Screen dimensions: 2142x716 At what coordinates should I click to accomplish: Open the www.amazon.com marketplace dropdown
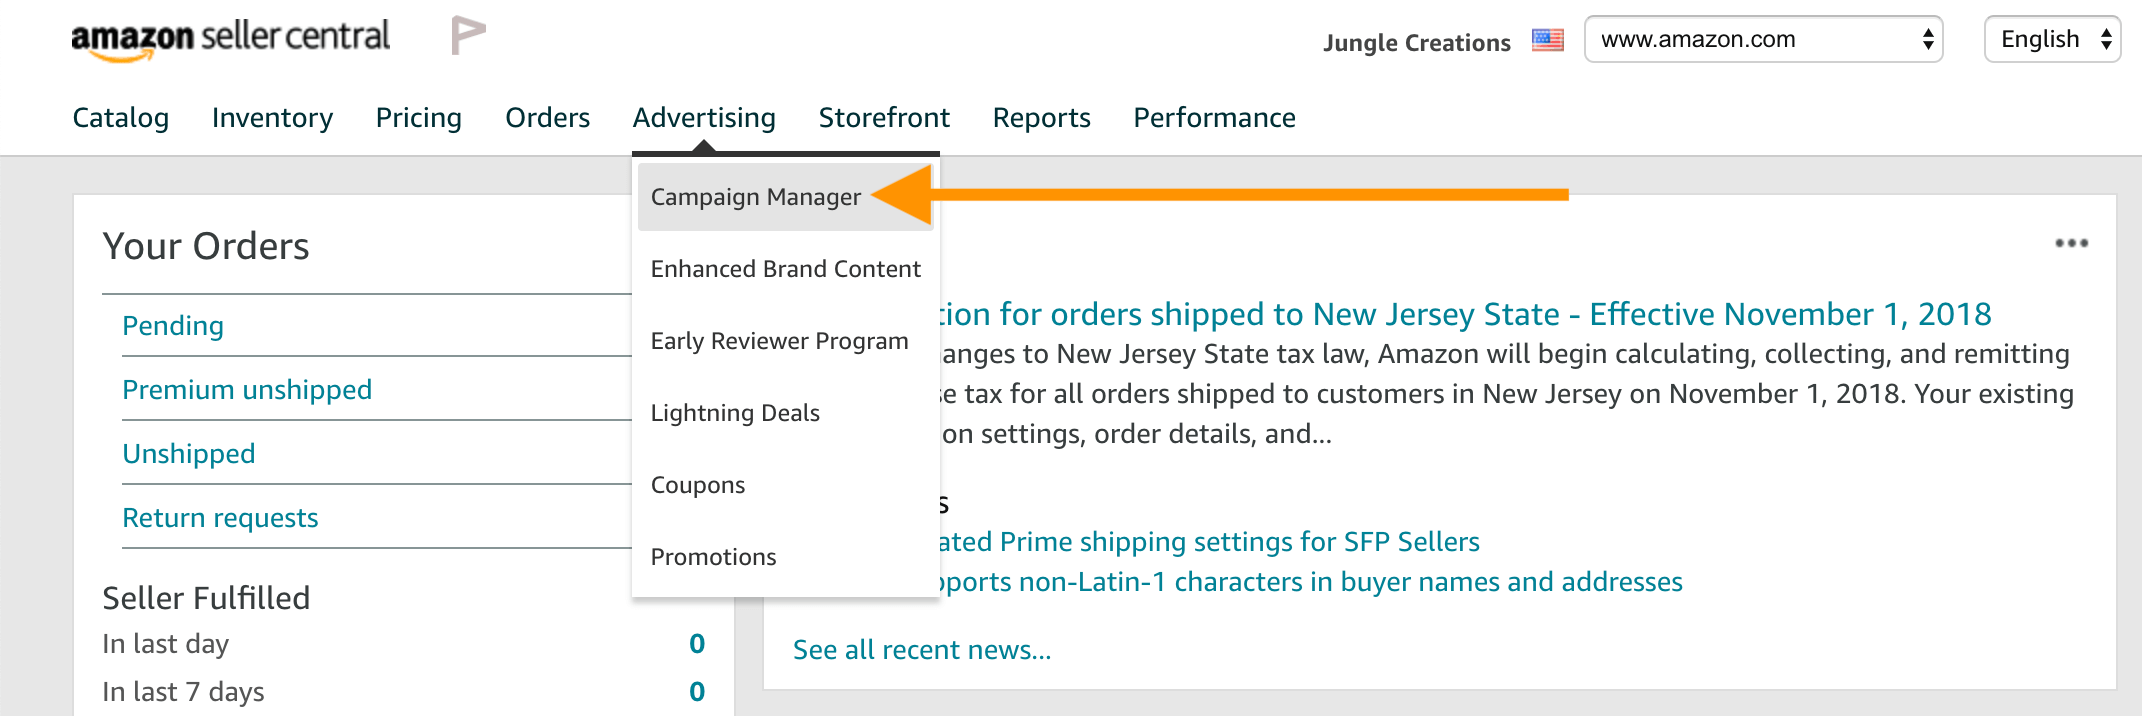coord(1763,40)
